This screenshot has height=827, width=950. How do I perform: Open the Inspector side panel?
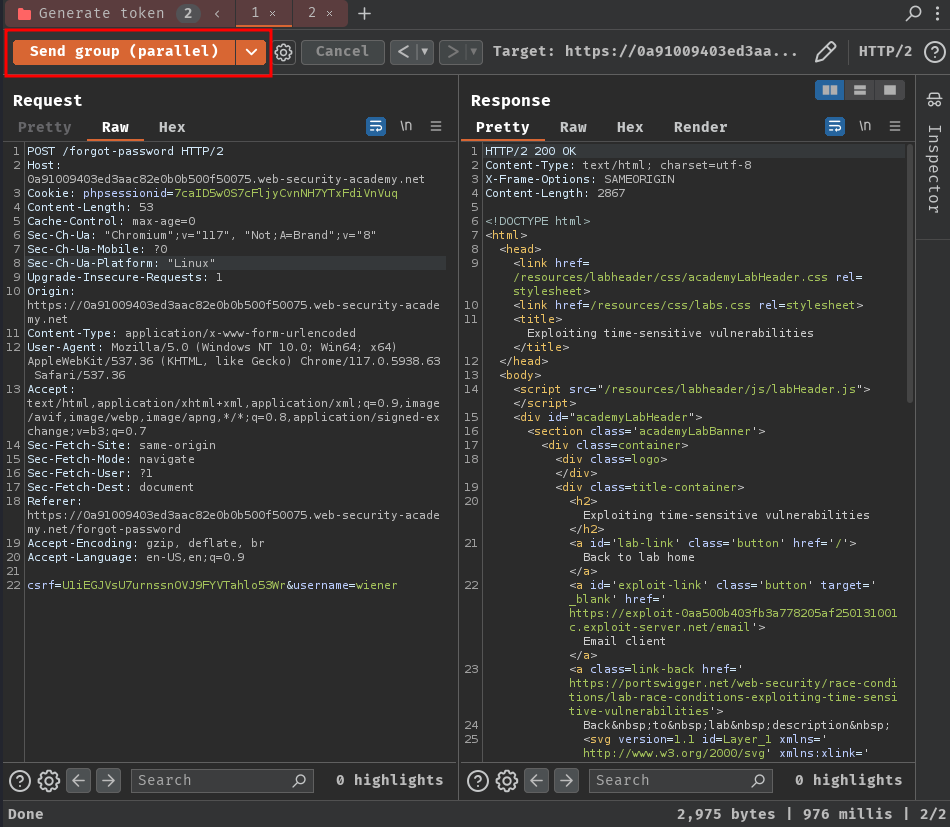coord(934,153)
